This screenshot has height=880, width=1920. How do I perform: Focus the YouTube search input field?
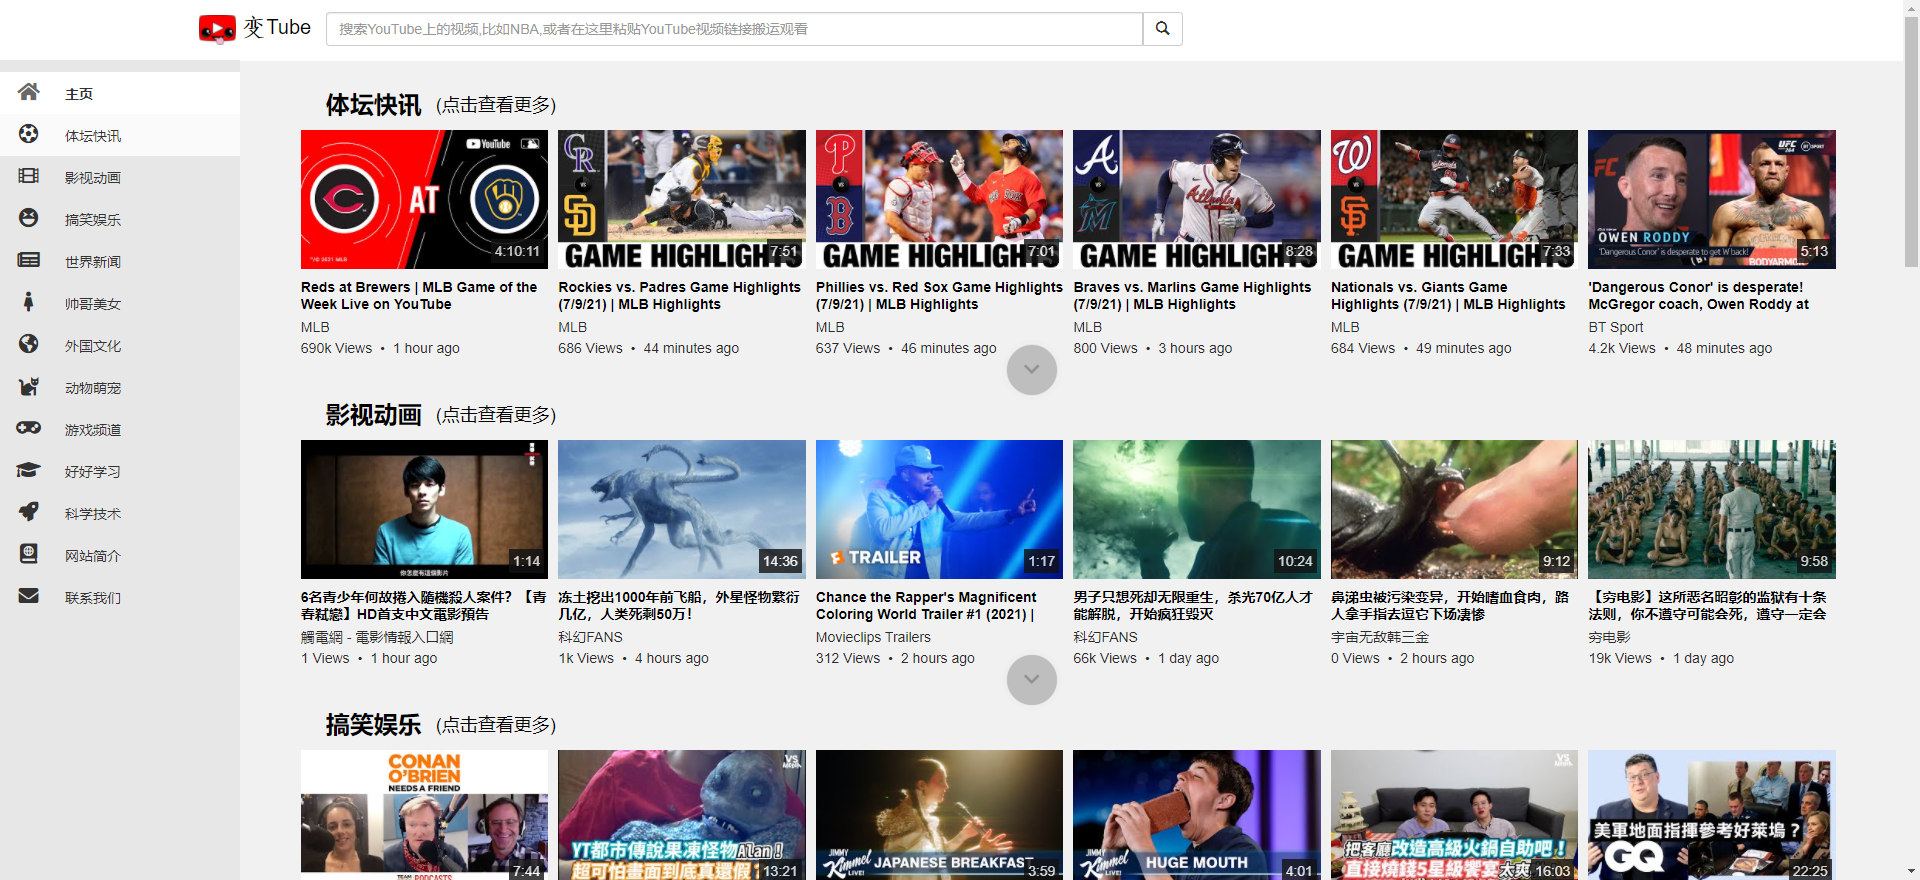tap(734, 29)
